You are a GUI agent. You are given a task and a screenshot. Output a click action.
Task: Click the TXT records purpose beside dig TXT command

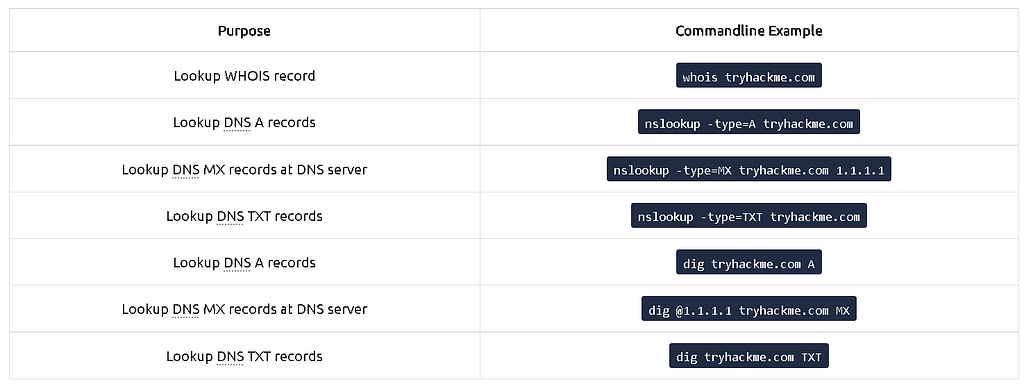click(x=244, y=356)
